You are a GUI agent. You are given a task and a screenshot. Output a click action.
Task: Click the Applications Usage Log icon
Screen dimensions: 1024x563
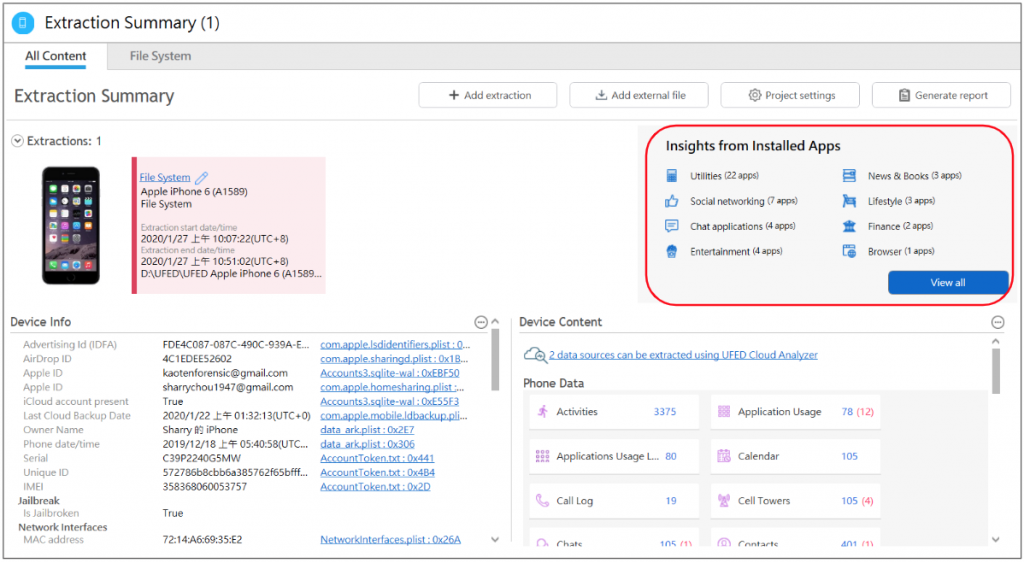[x=542, y=456]
